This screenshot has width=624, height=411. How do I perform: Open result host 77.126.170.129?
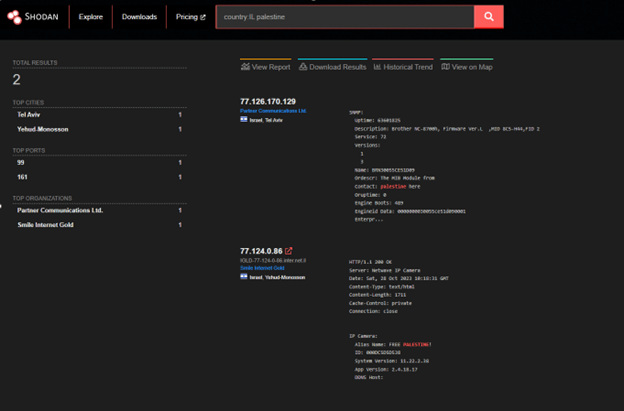click(x=268, y=102)
